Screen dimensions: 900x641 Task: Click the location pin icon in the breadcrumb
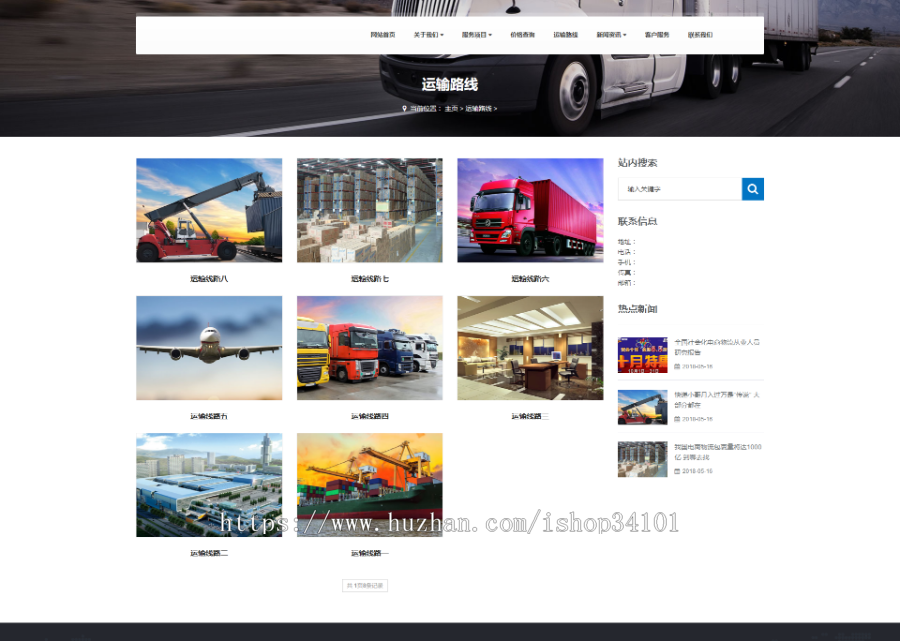(404, 108)
